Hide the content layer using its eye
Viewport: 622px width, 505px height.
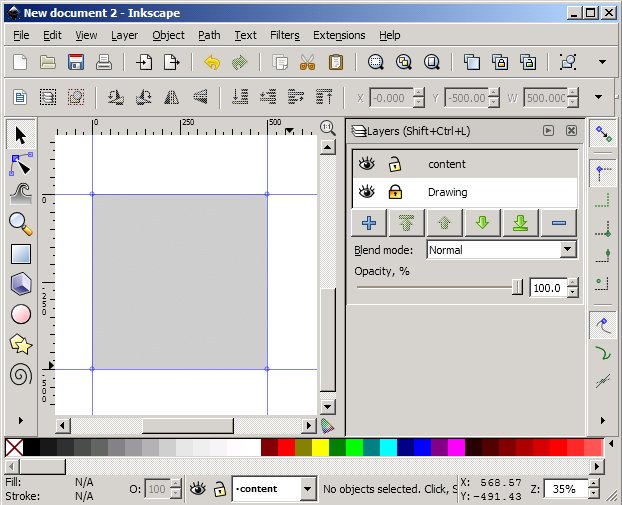(x=367, y=163)
